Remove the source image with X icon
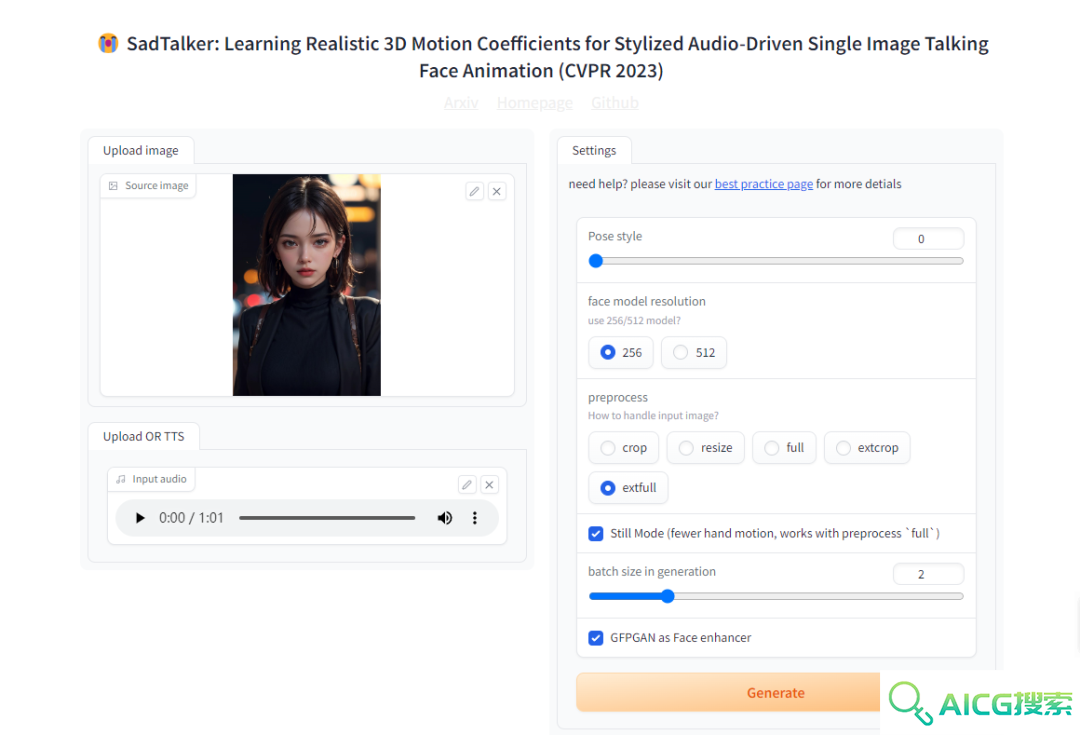 click(x=497, y=191)
